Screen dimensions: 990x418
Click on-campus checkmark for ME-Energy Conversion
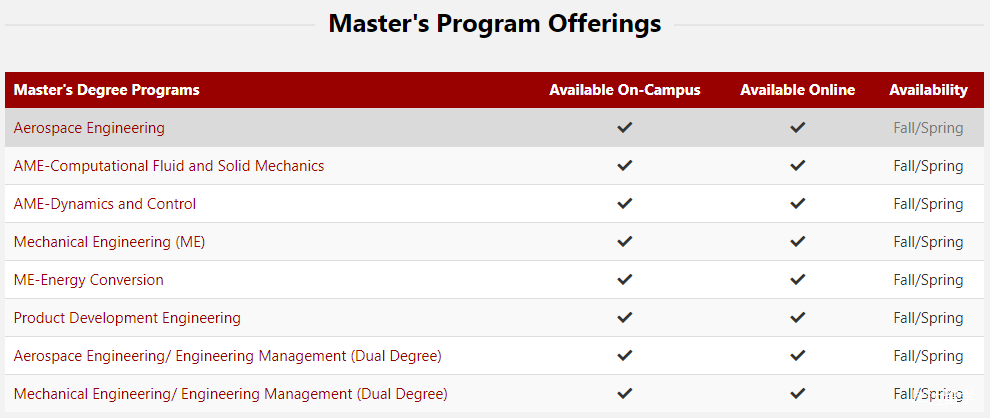pyautogui.click(x=625, y=280)
